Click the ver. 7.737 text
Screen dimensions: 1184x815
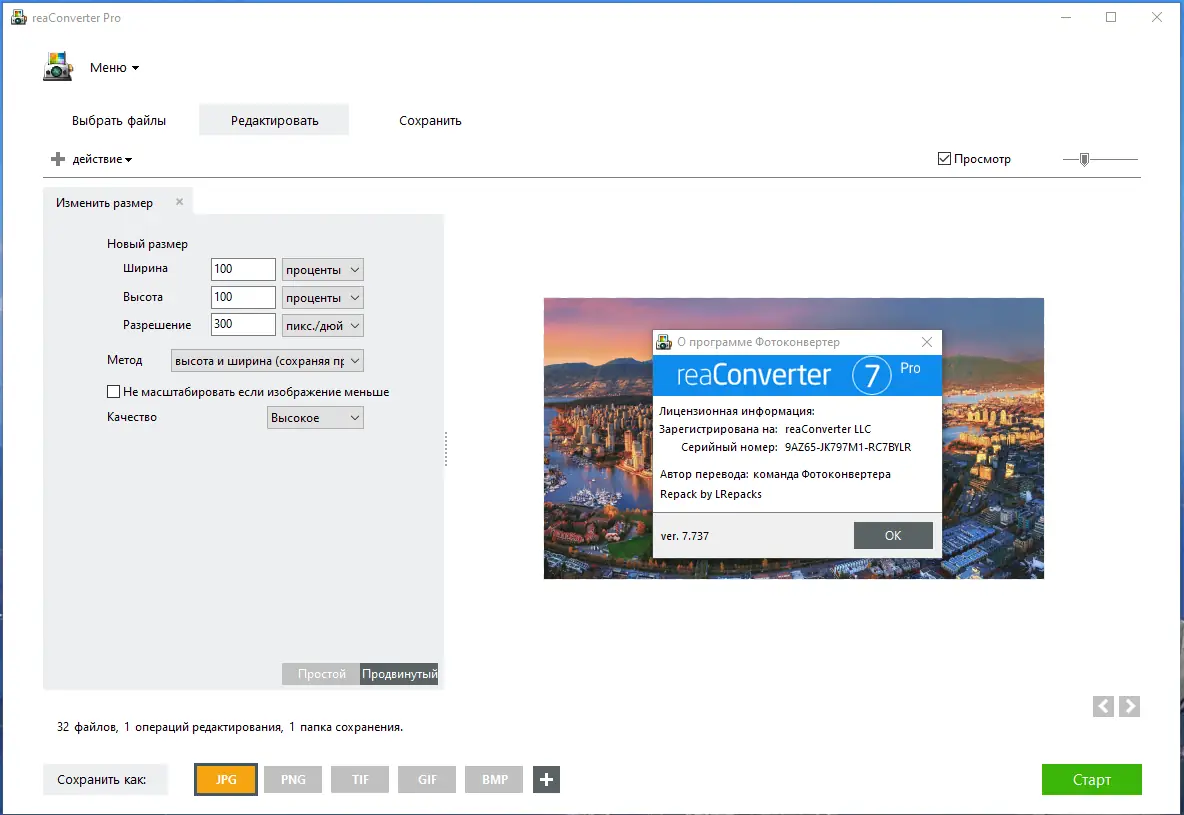point(685,536)
